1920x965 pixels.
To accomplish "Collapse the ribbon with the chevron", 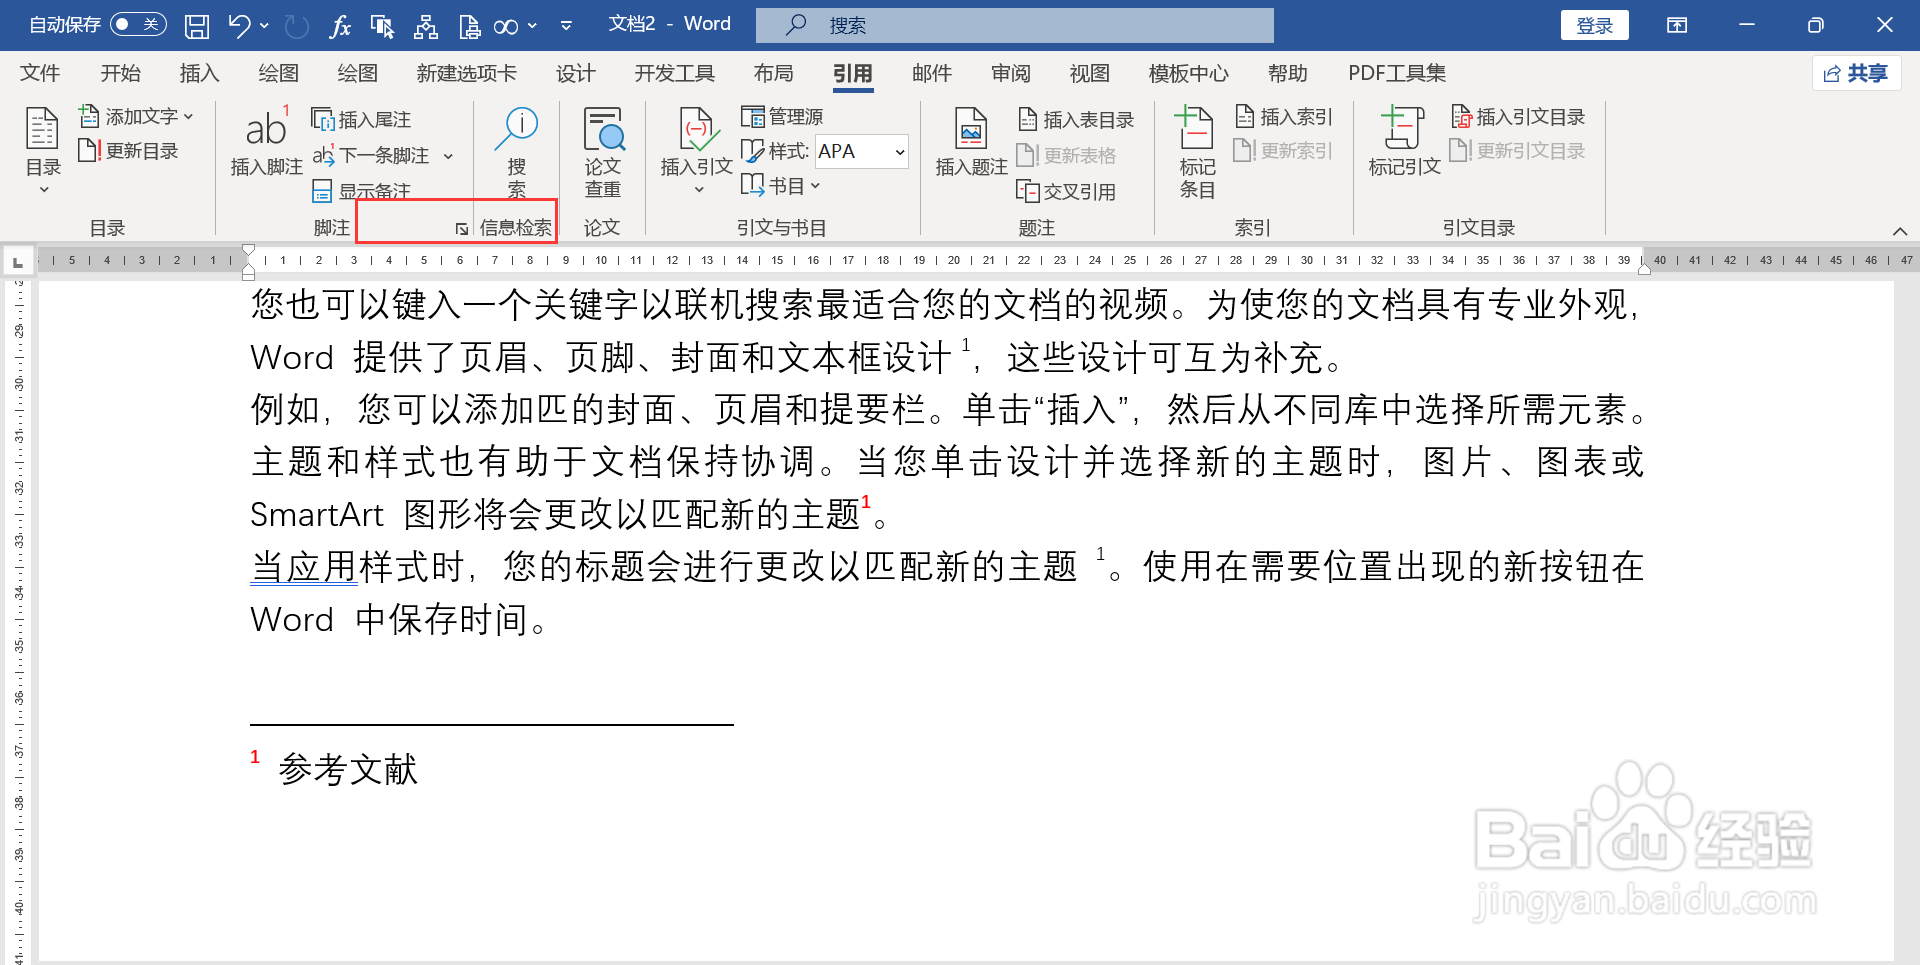I will [x=1900, y=231].
